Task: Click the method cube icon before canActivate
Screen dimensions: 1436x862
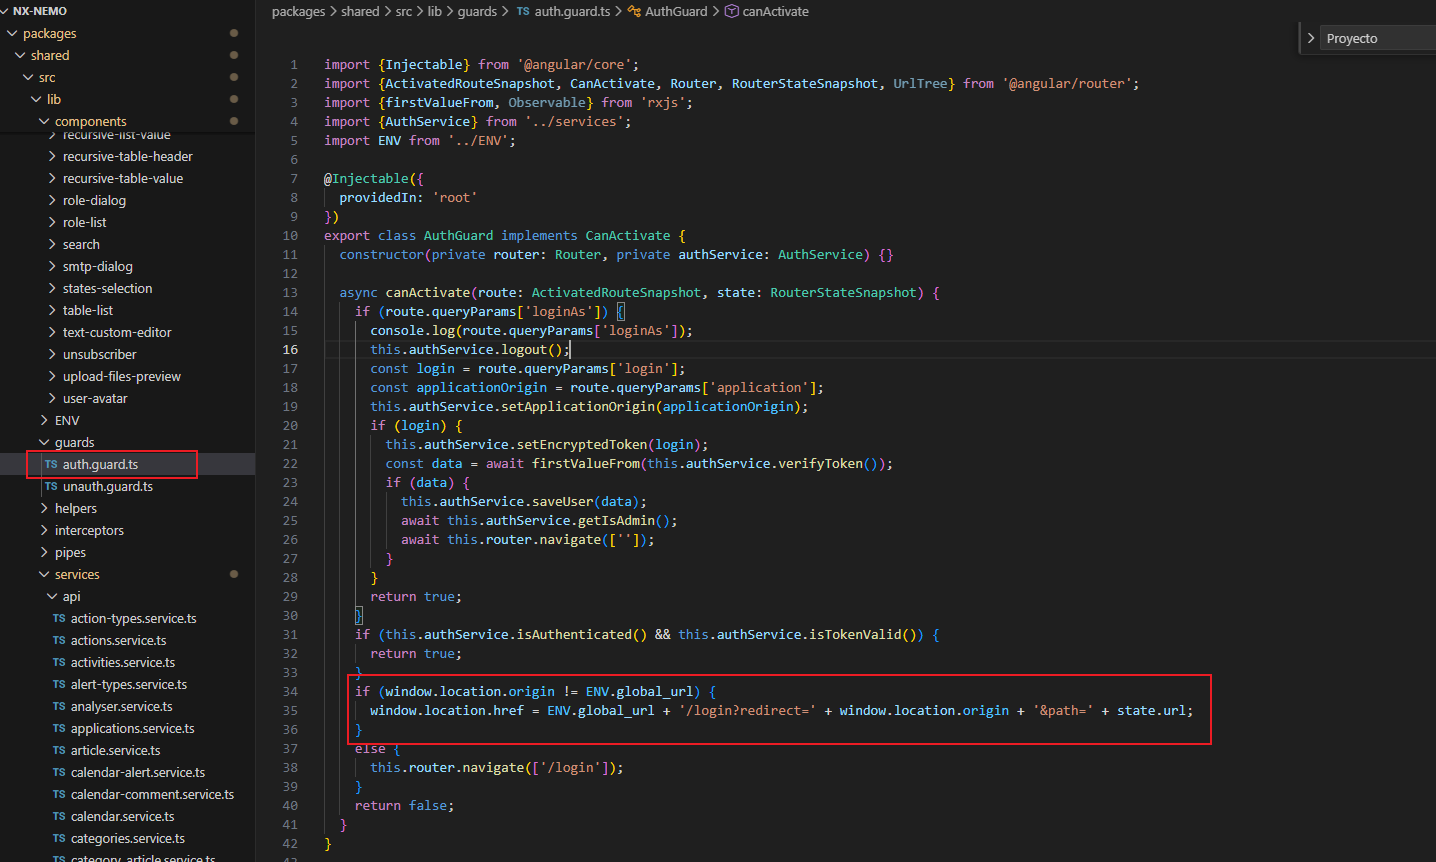Action: point(732,12)
